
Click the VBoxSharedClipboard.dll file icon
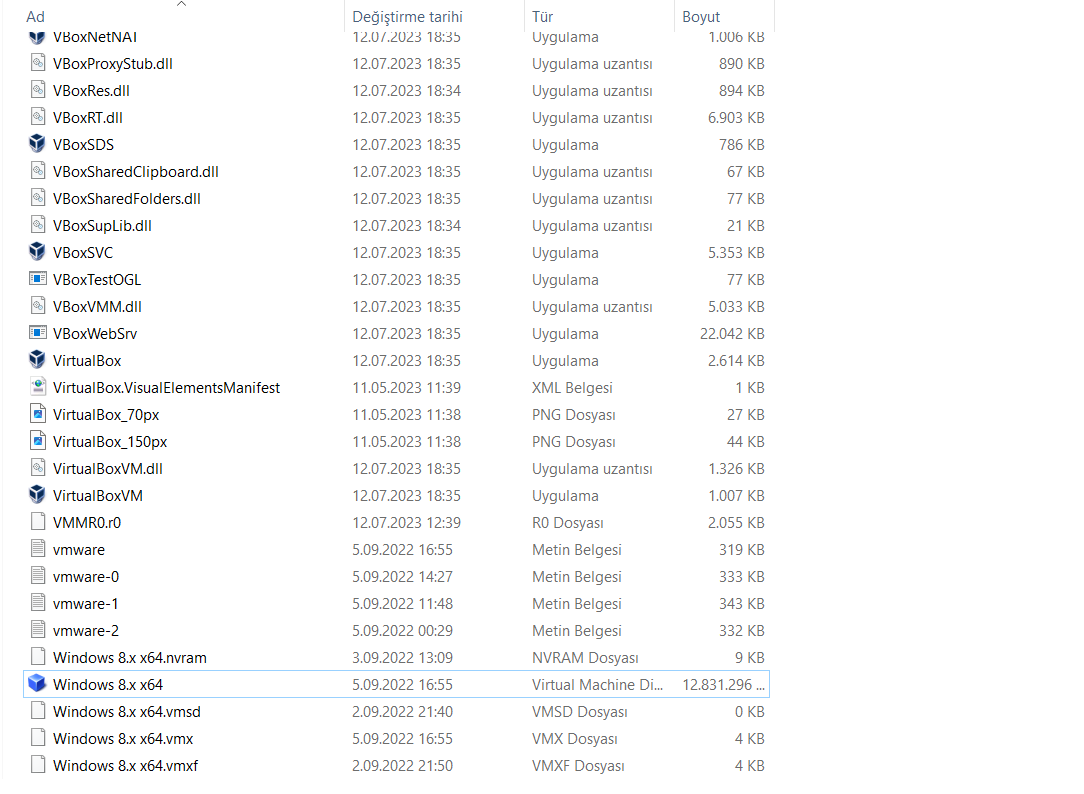38,171
